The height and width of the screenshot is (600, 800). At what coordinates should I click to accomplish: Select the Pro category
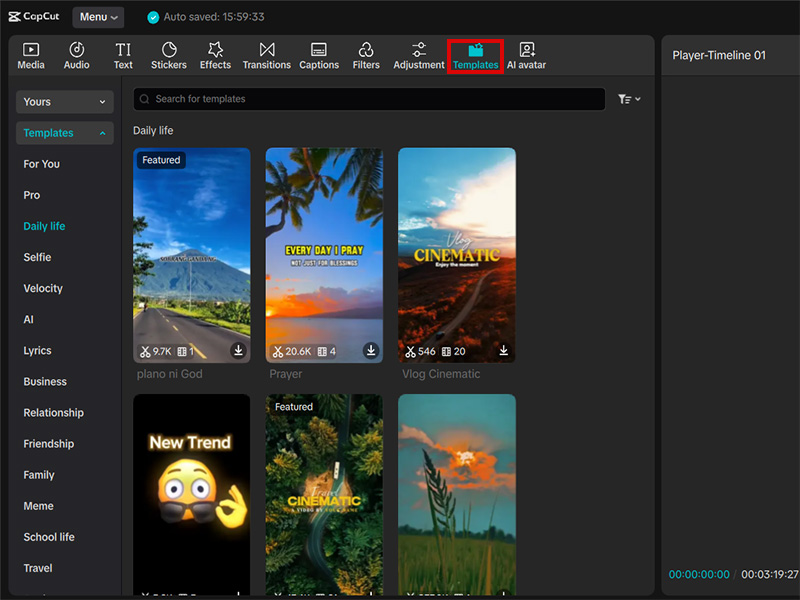[x=32, y=195]
